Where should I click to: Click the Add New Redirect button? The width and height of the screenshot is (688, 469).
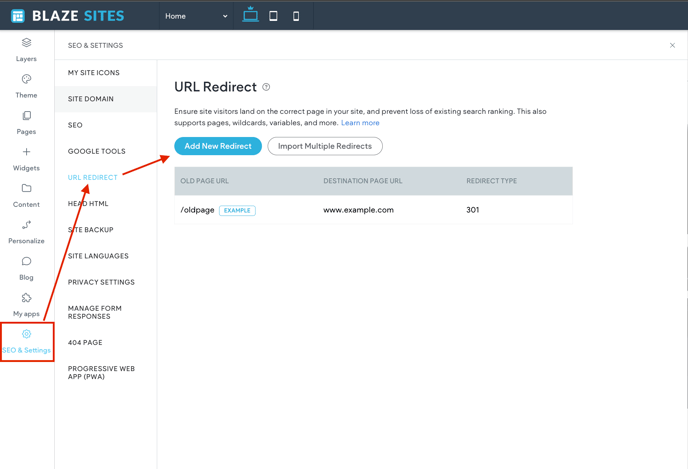(218, 146)
